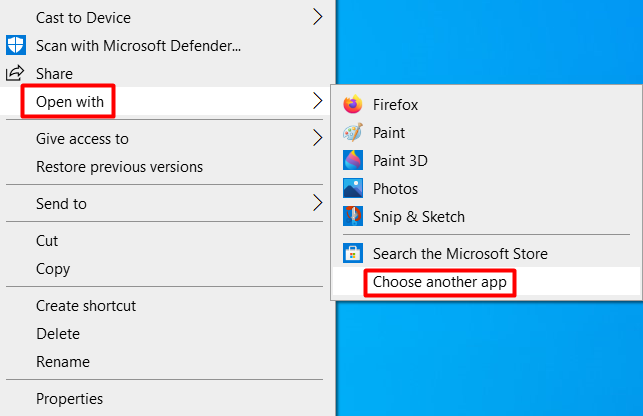This screenshot has width=643, height=416.
Task: Select Choose another app
Action: pos(440,283)
